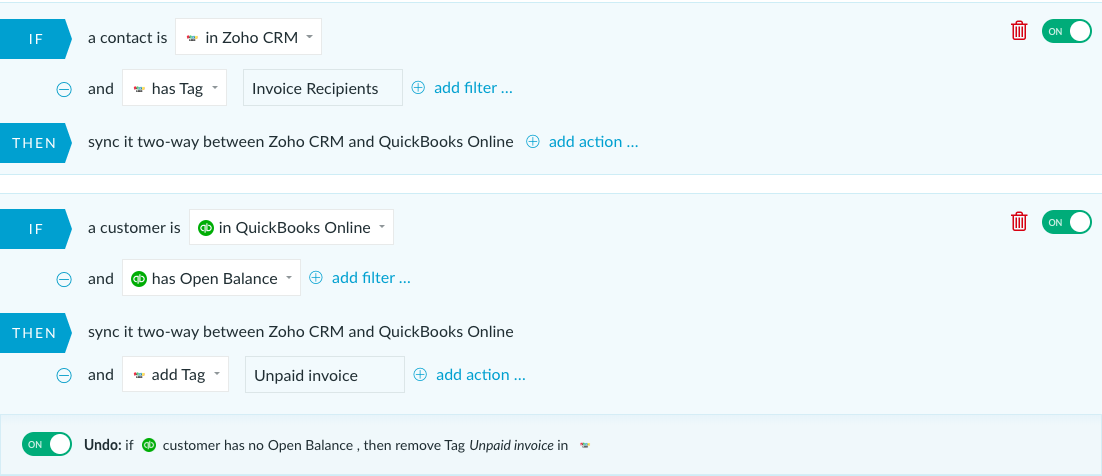Turn off the QuickBooks customer rule
This screenshot has height=476, width=1102.
coord(1067,222)
